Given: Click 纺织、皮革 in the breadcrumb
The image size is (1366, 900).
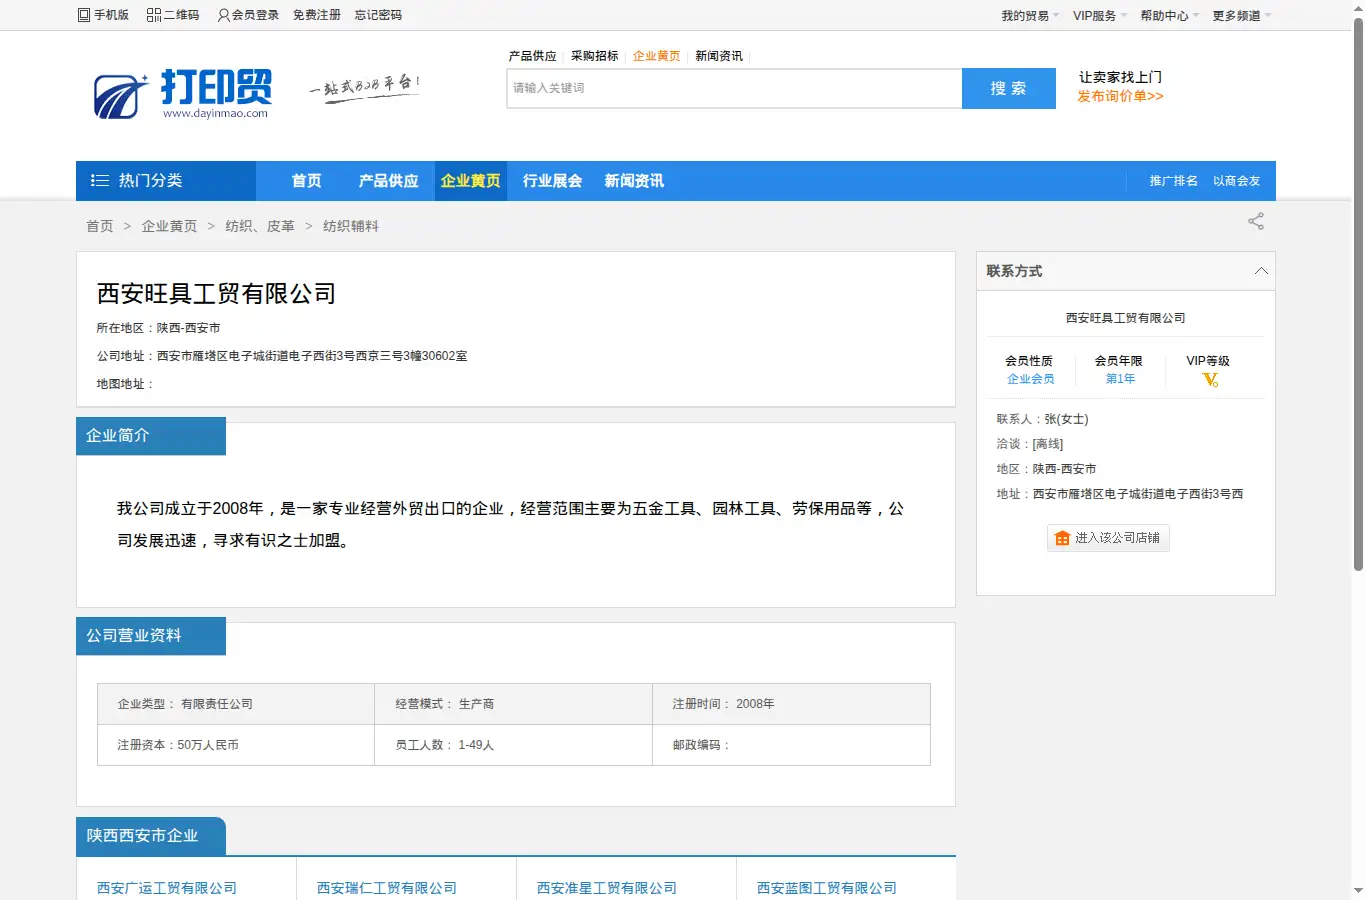Looking at the screenshot, I should coord(260,226).
